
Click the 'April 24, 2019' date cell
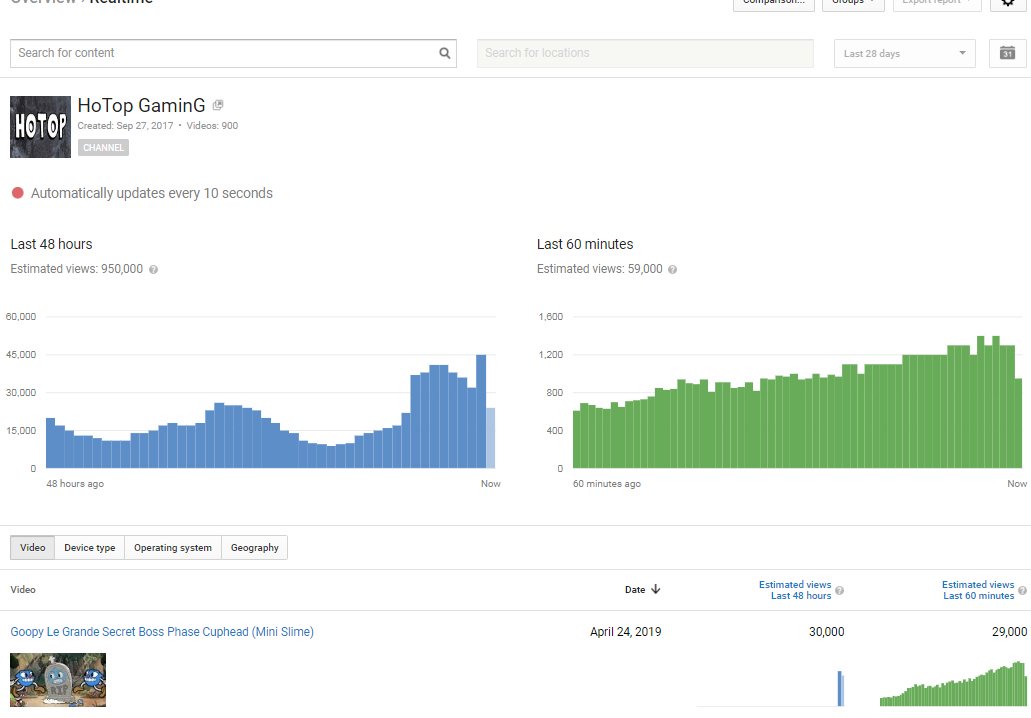(x=625, y=632)
